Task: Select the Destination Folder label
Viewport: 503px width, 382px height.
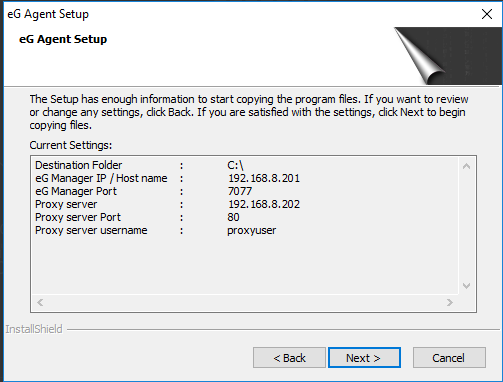Action: click(79, 165)
